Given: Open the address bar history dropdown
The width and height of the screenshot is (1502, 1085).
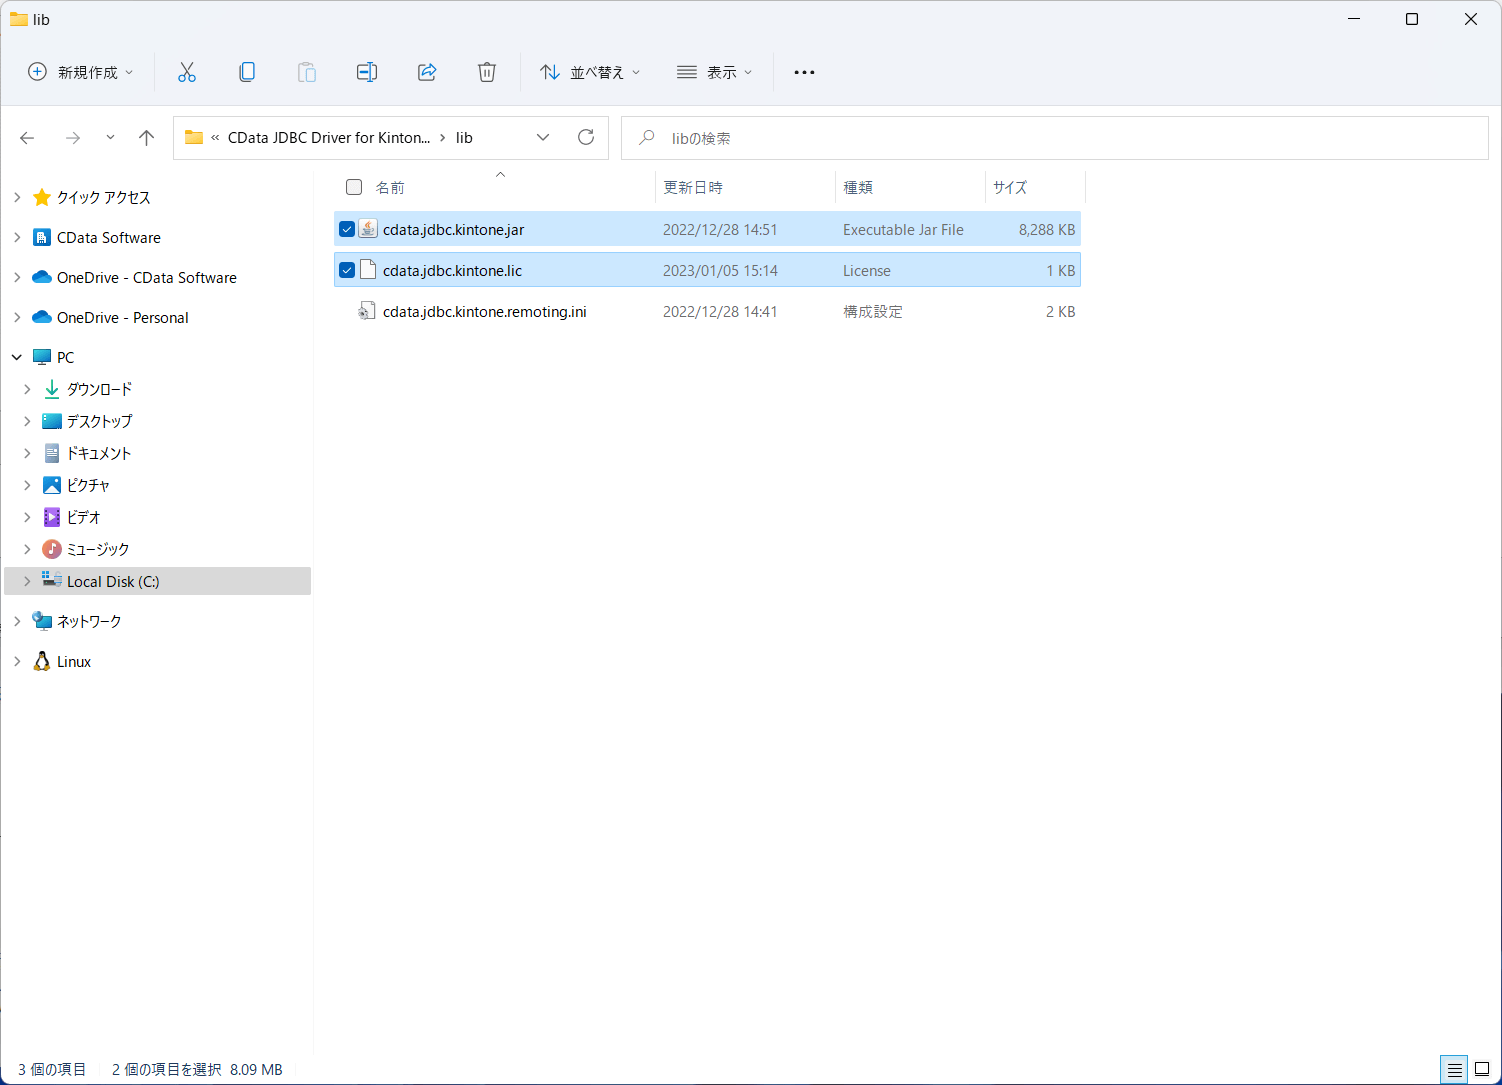Looking at the screenshot, I should point(543,138).
